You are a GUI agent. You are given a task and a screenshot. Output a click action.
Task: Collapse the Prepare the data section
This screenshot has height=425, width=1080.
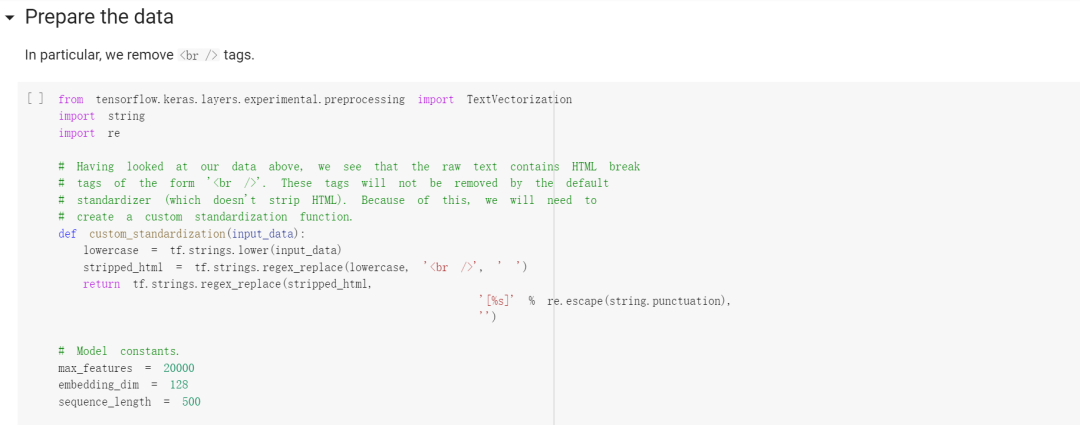pos(10,17)
